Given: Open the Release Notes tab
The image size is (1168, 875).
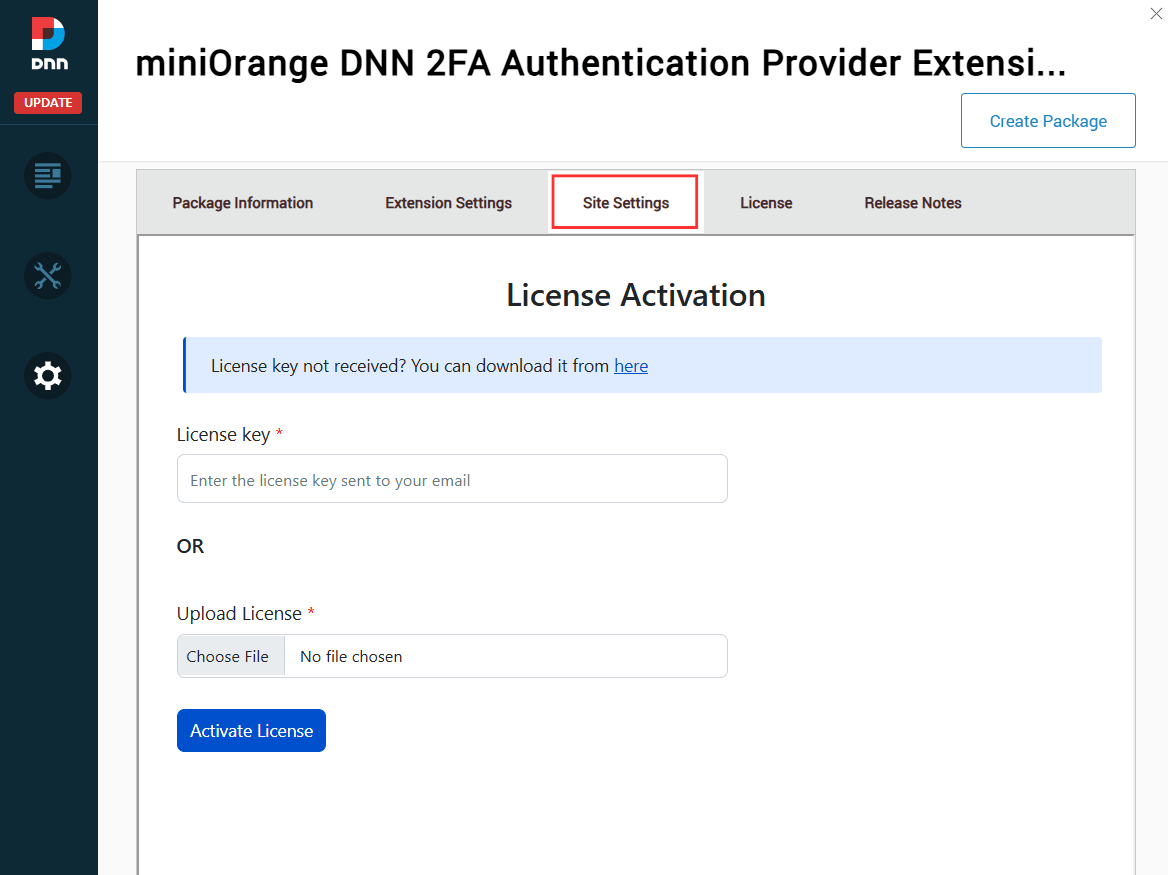Looking at the screenshot, I should tap(912, 202).
